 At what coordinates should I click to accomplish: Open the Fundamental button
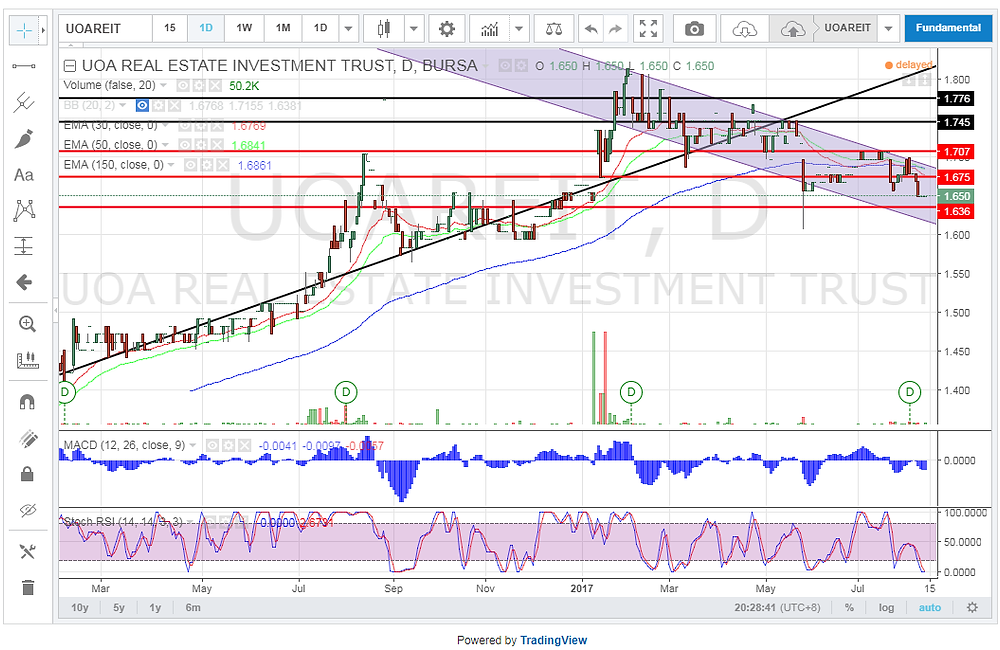coord(948,28)
